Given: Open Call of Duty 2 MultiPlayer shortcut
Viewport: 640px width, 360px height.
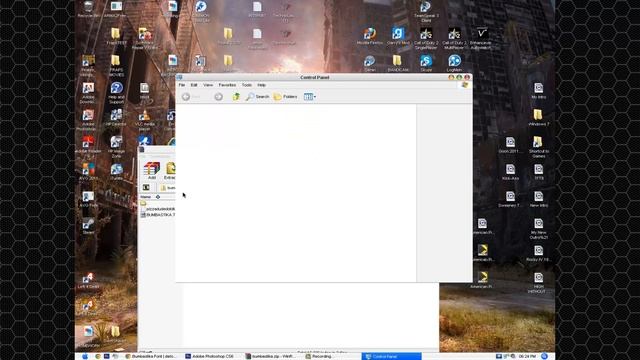Looking at the screenshot, I should tap(454, 38).
